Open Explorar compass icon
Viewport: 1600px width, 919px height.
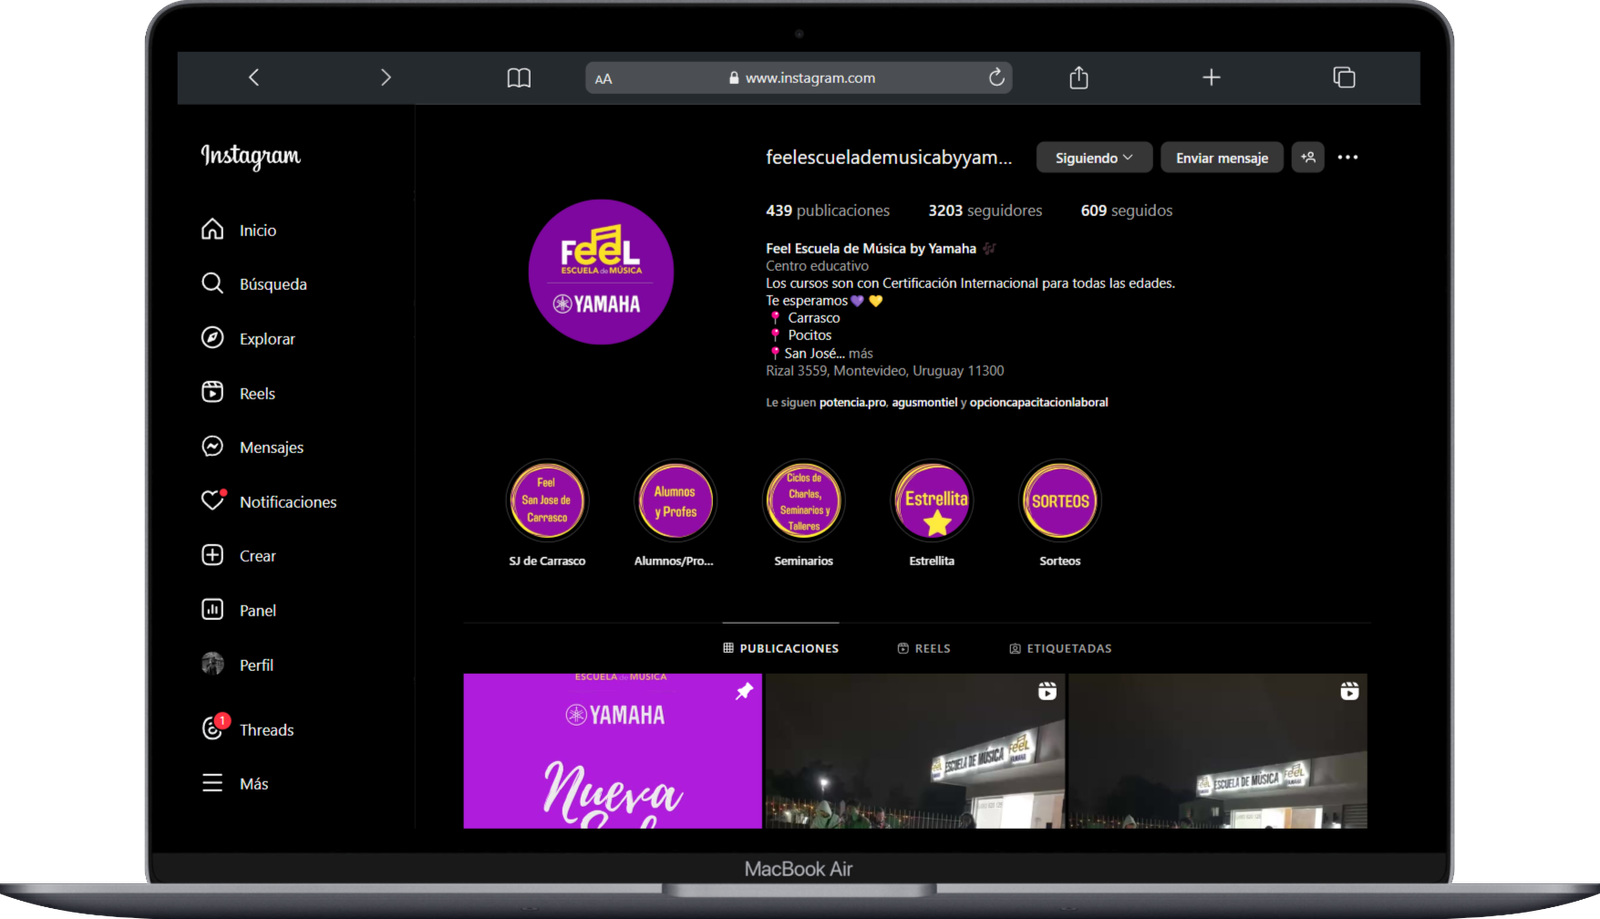click(x=212, y=338)
